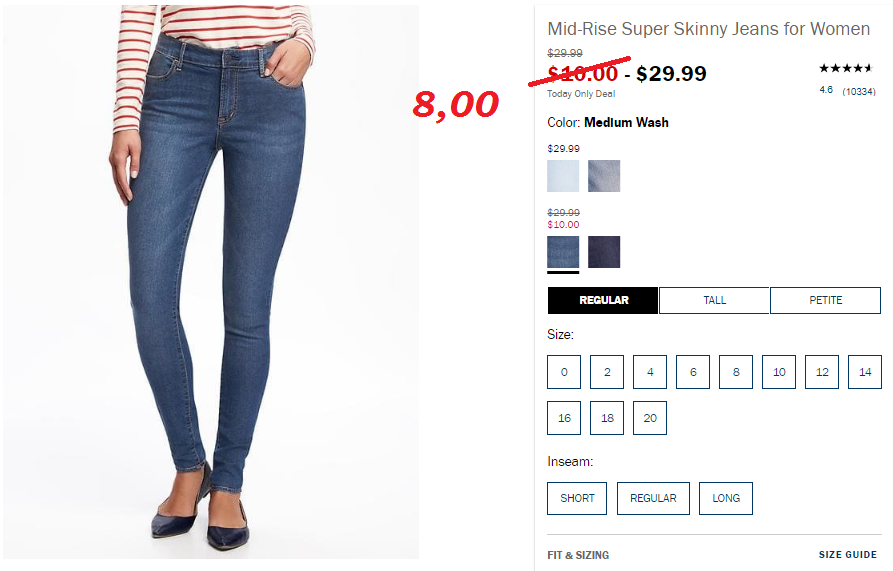Choose the SHORT inseam option

pos(577,498)
